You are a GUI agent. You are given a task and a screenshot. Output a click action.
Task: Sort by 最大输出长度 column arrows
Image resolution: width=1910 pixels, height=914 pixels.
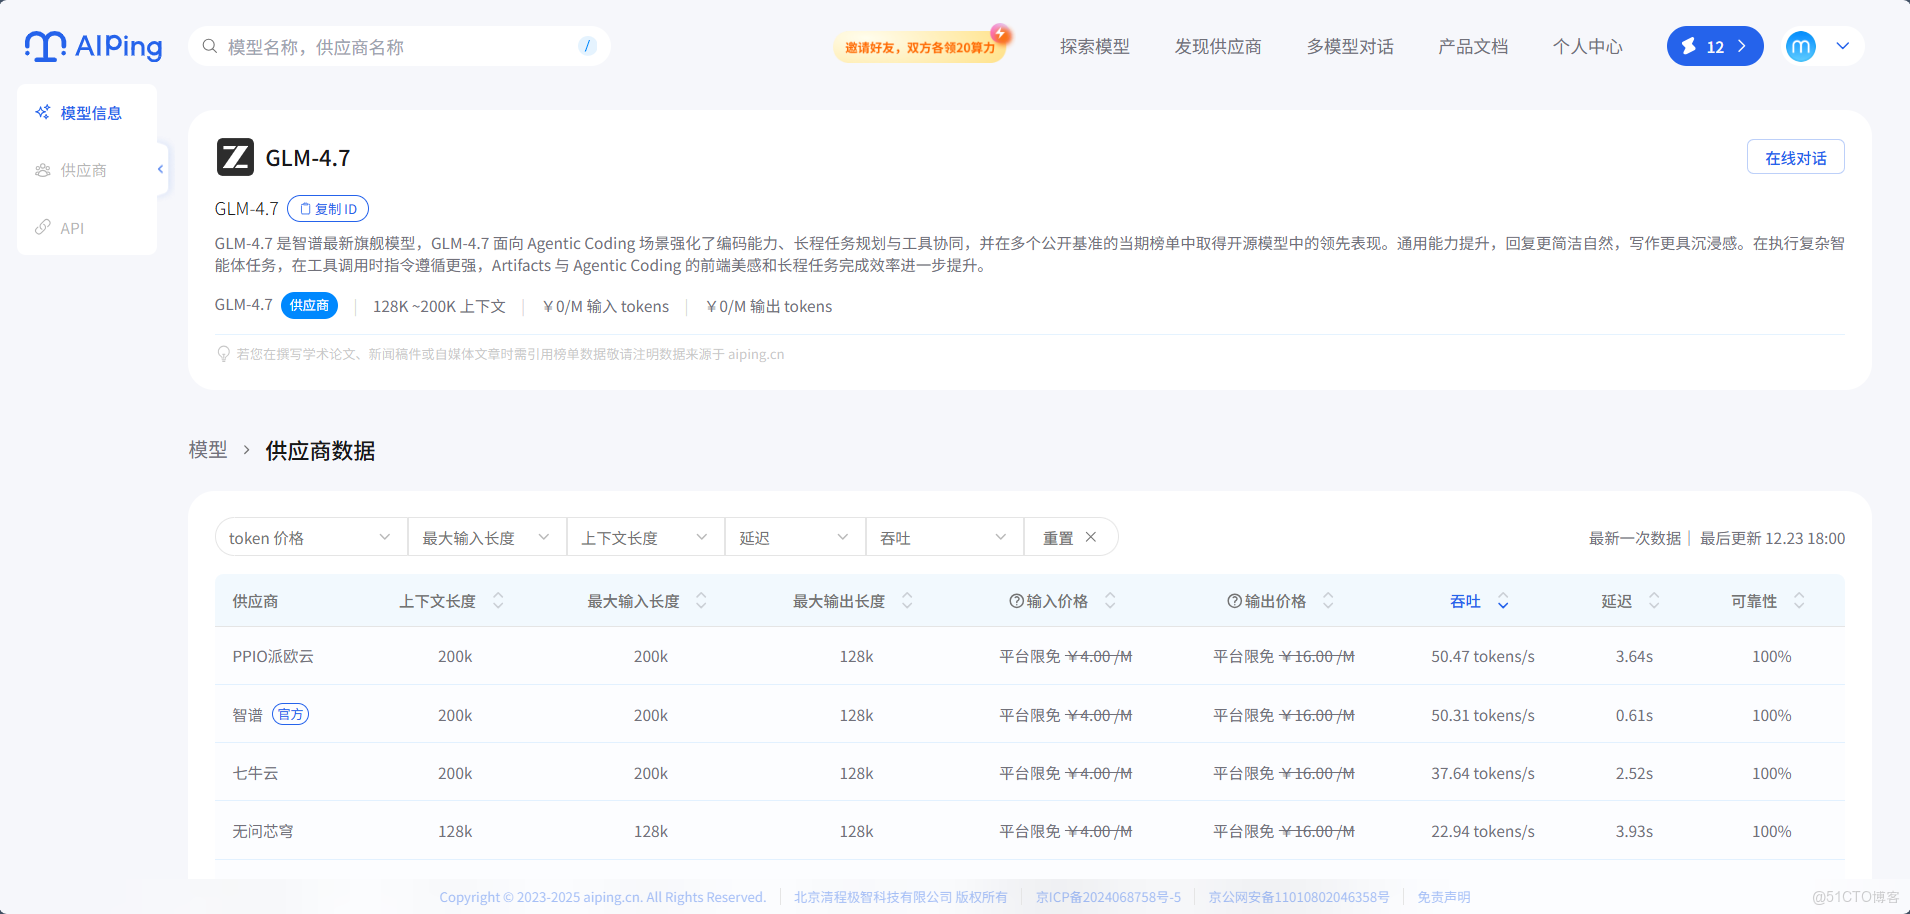(907, 601)
